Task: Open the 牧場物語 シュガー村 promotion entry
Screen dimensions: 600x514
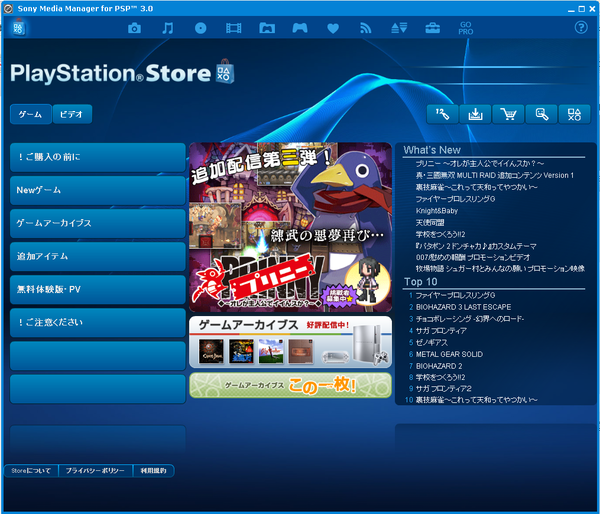Action: pyautogui.click(x=500, y=269)
